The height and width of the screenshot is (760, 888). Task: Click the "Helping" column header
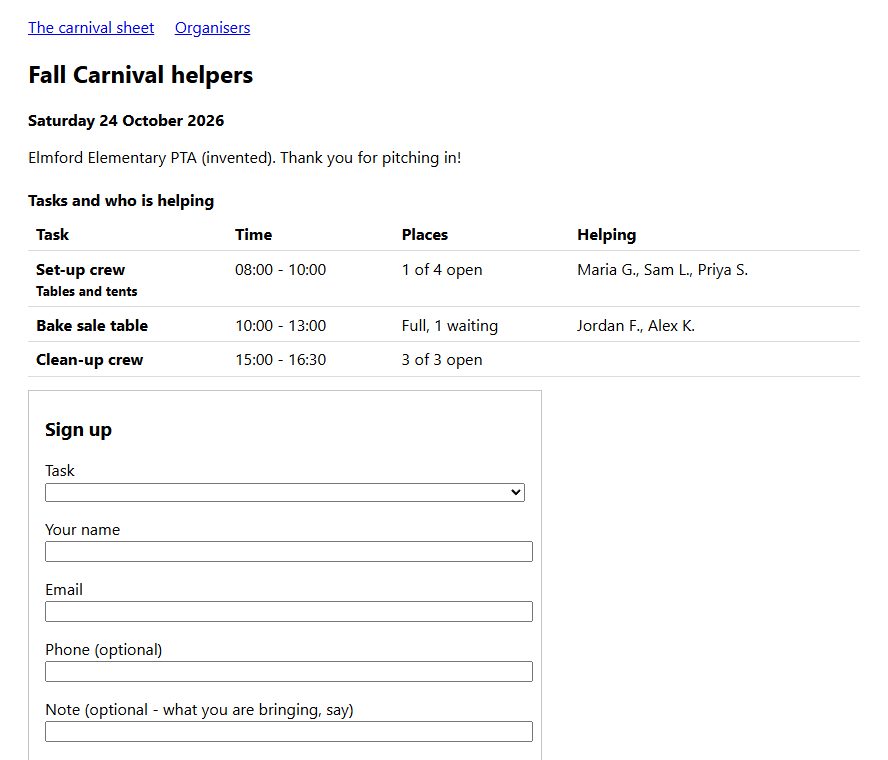[x=607, y=234]
